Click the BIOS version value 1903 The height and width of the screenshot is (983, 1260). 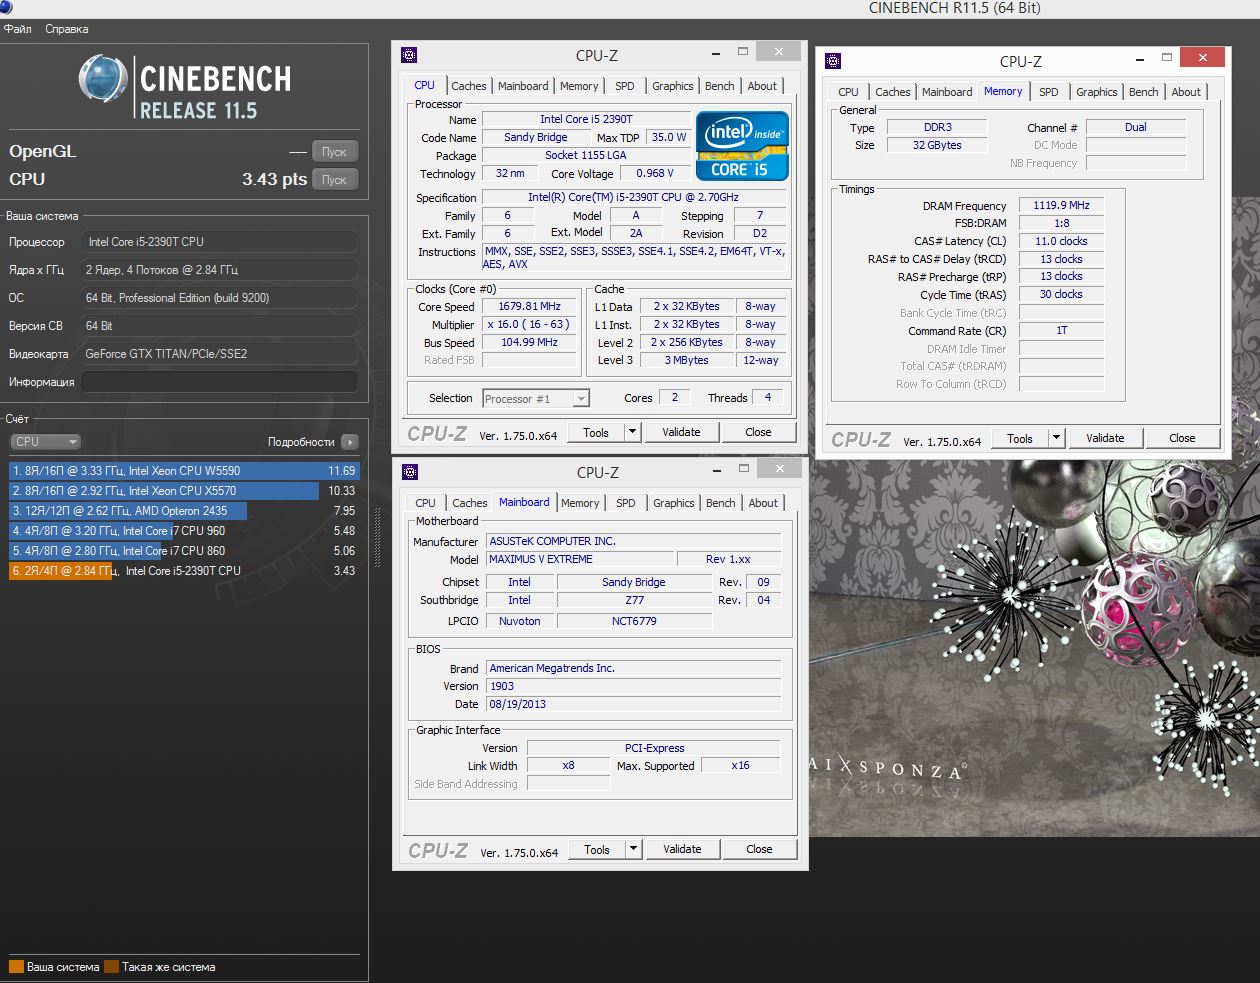click(x=633, y=686)
